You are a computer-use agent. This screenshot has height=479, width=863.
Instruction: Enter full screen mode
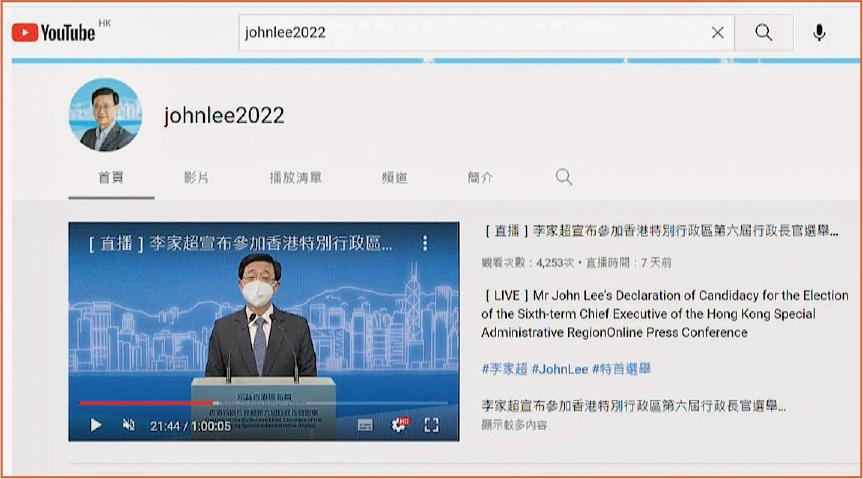[432, 424]
